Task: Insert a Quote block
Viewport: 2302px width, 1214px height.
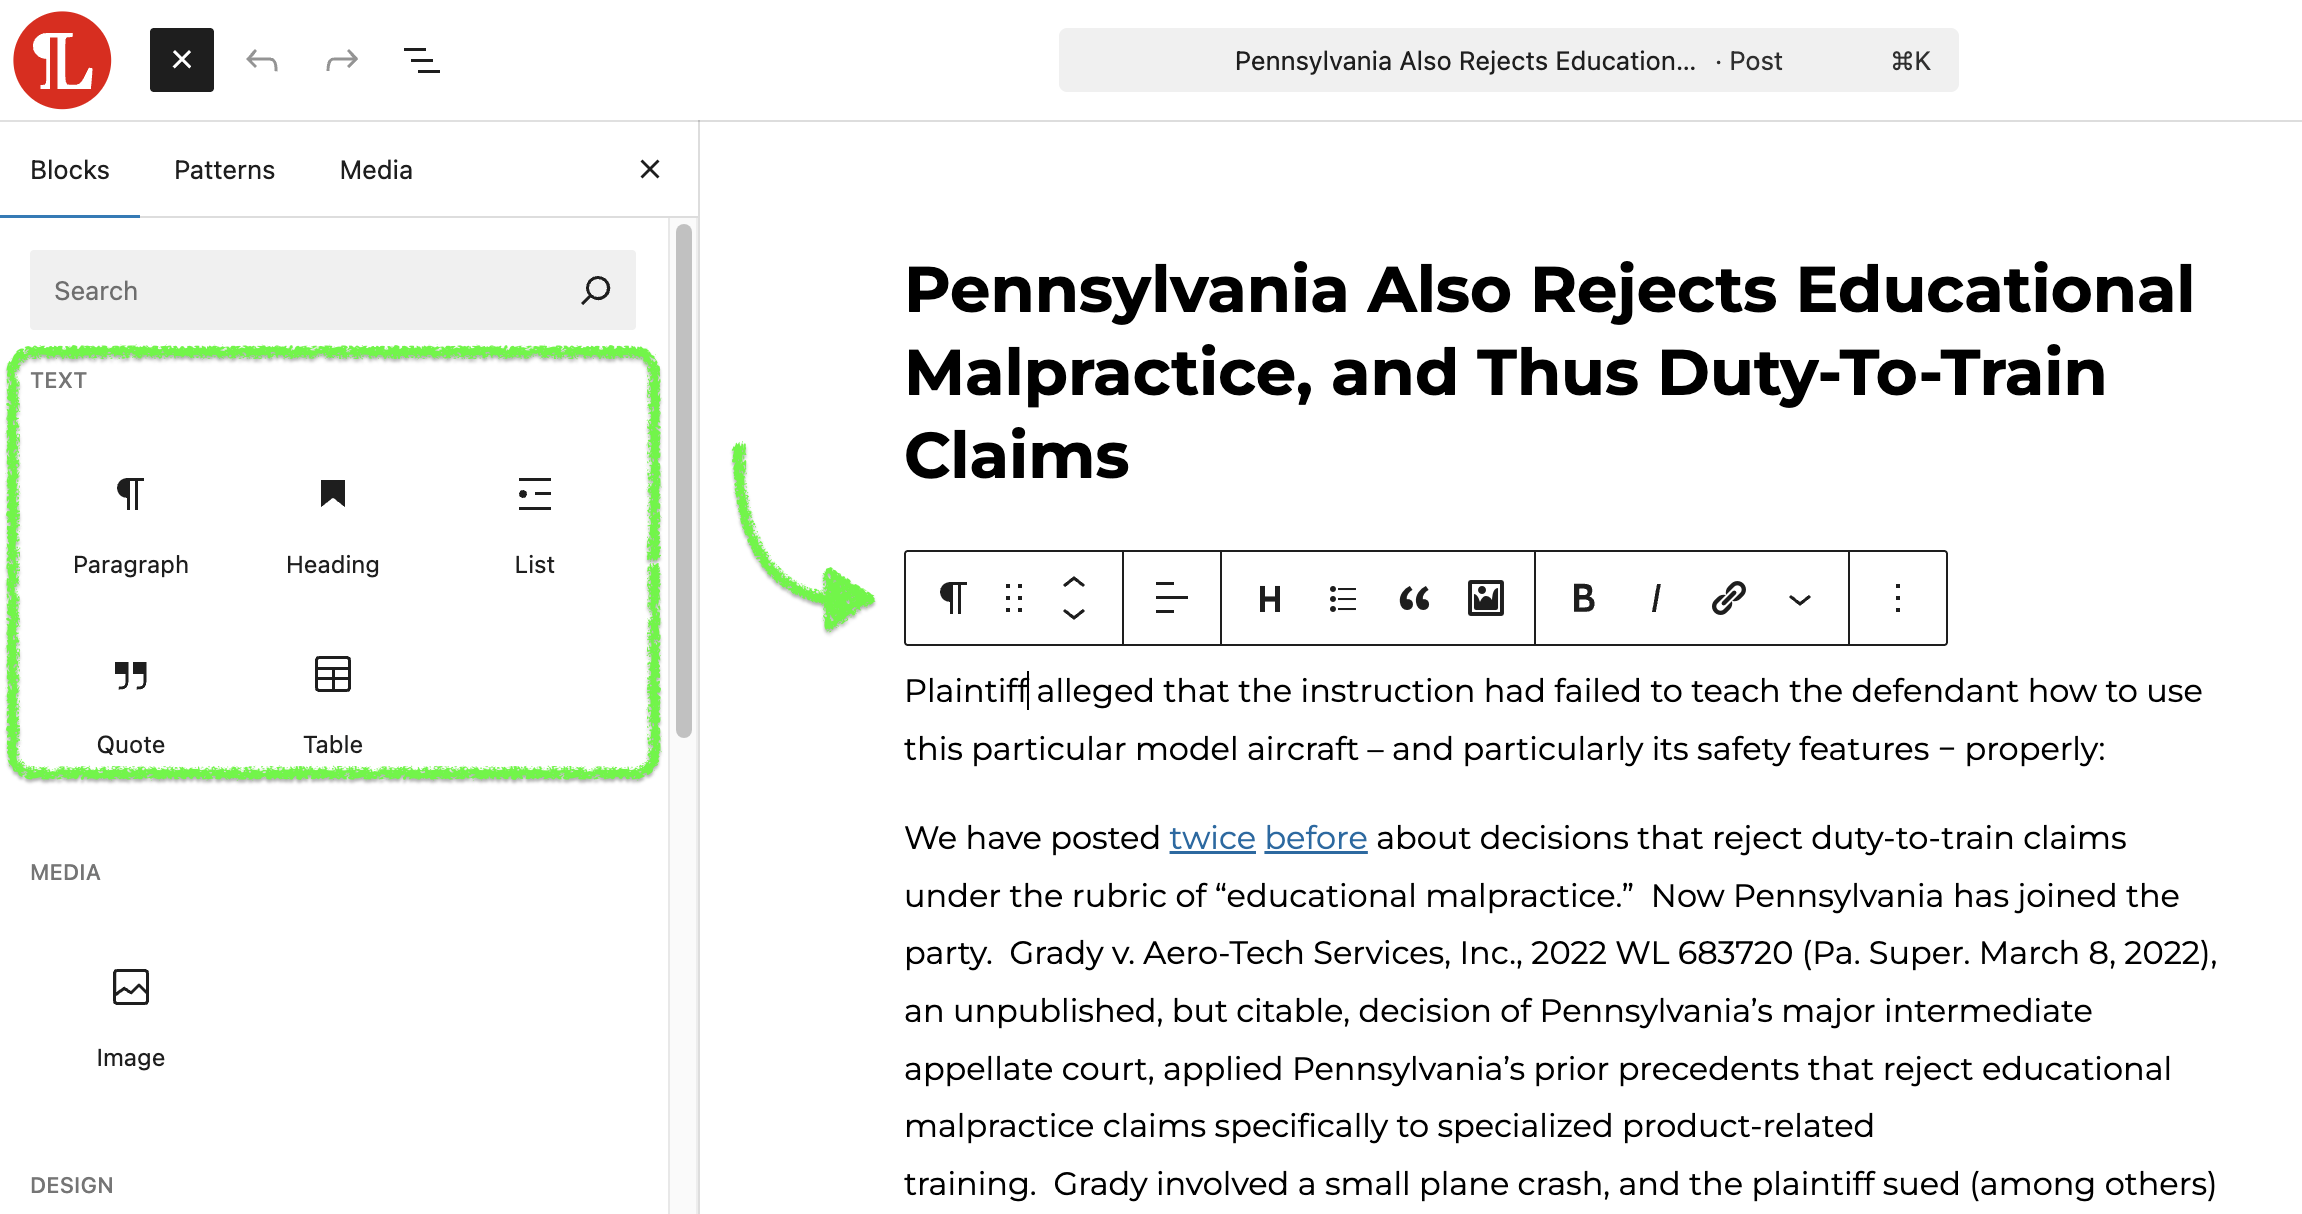Action: coord(131,705)
